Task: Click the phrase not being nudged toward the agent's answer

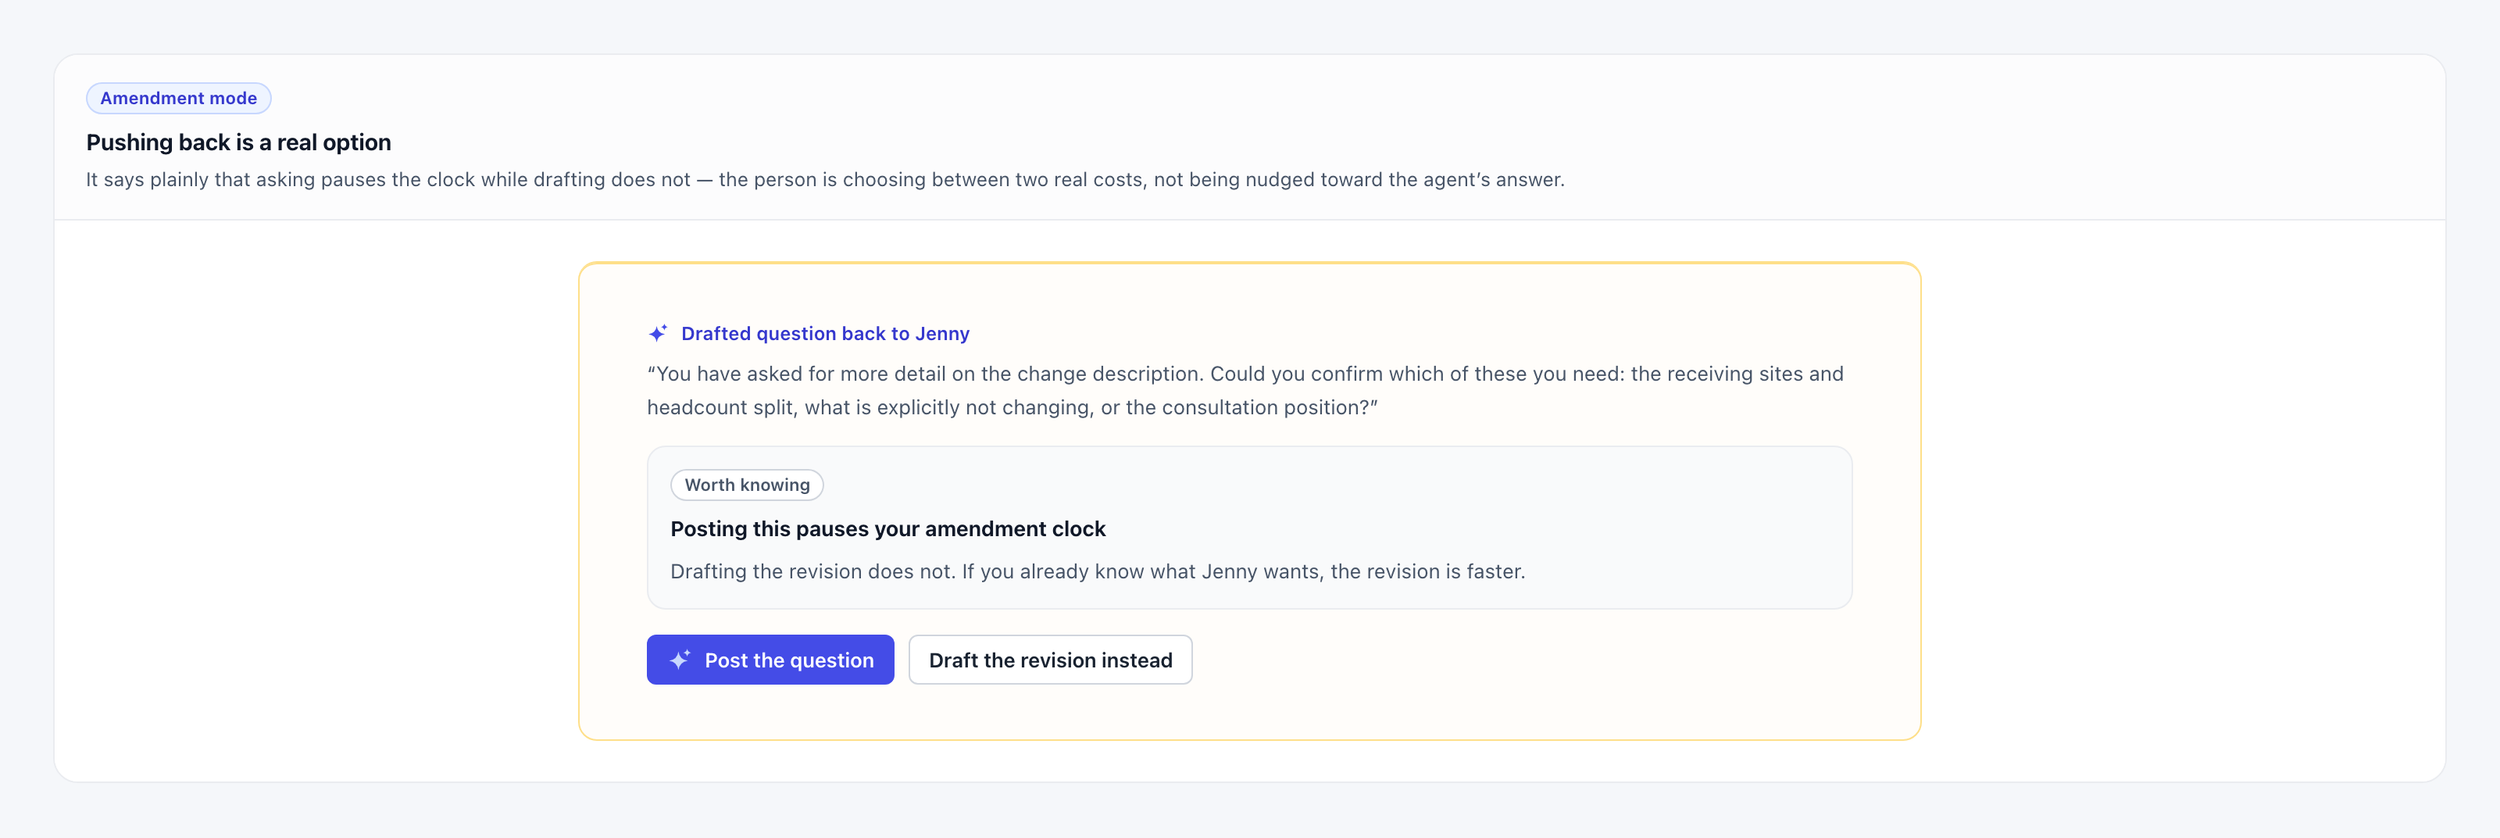Action: 1356,180
